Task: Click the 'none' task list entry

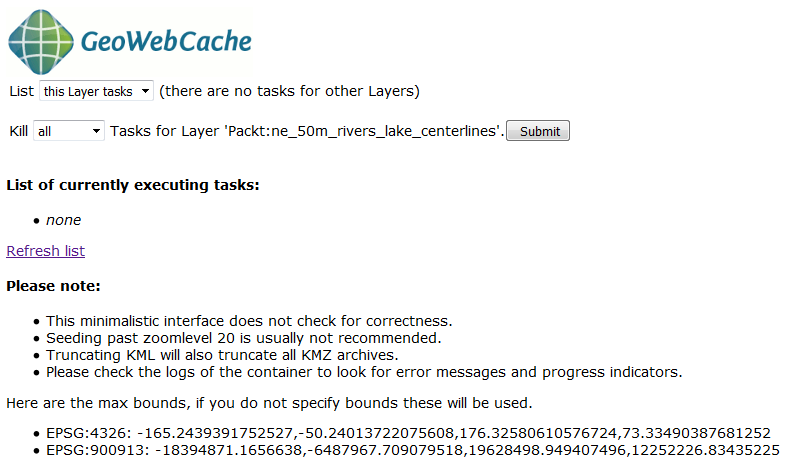Action: pyautogui.click(x=63, y=220)
